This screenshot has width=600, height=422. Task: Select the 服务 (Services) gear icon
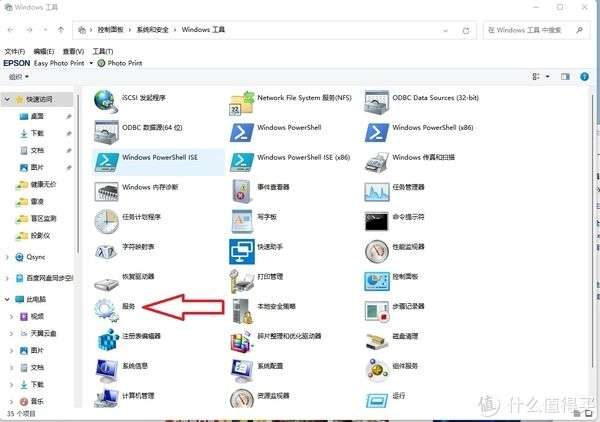tap(105, 311)
